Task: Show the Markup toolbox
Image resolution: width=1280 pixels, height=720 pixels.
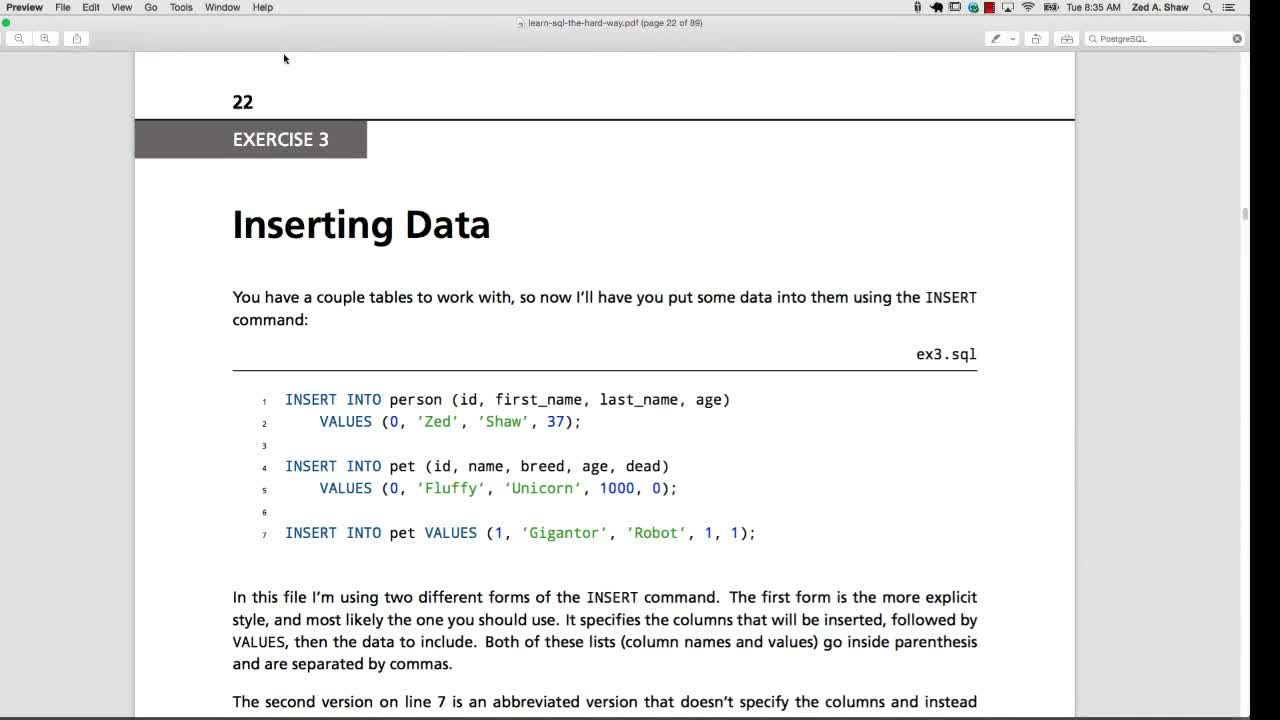Action: (x=1066, y=39)
